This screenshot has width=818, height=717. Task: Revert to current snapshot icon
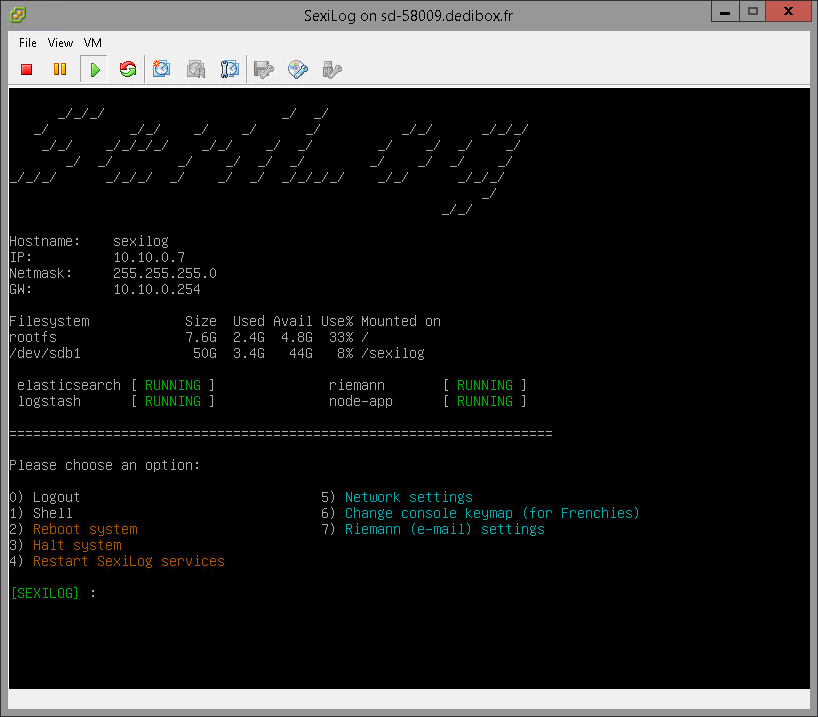pyautogui.click(x=196, y=69)
